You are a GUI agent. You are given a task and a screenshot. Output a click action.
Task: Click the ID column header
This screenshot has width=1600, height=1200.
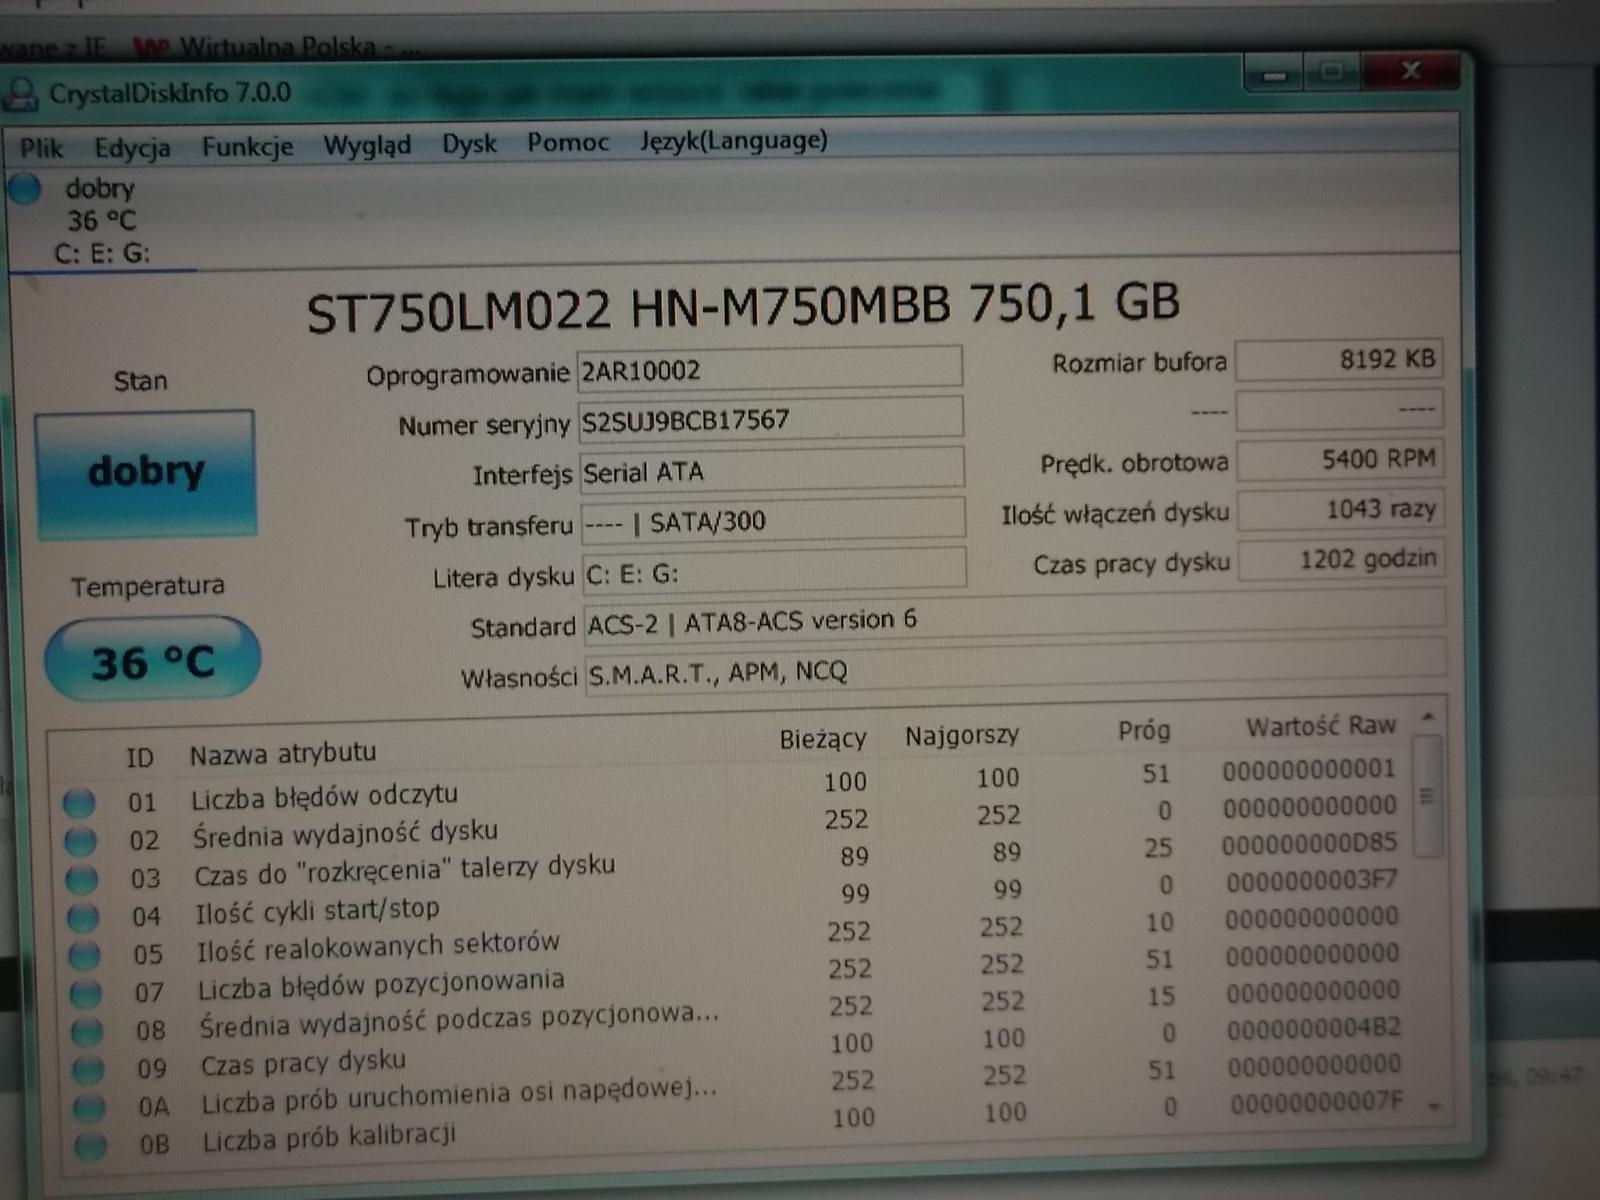click(140, 758)
